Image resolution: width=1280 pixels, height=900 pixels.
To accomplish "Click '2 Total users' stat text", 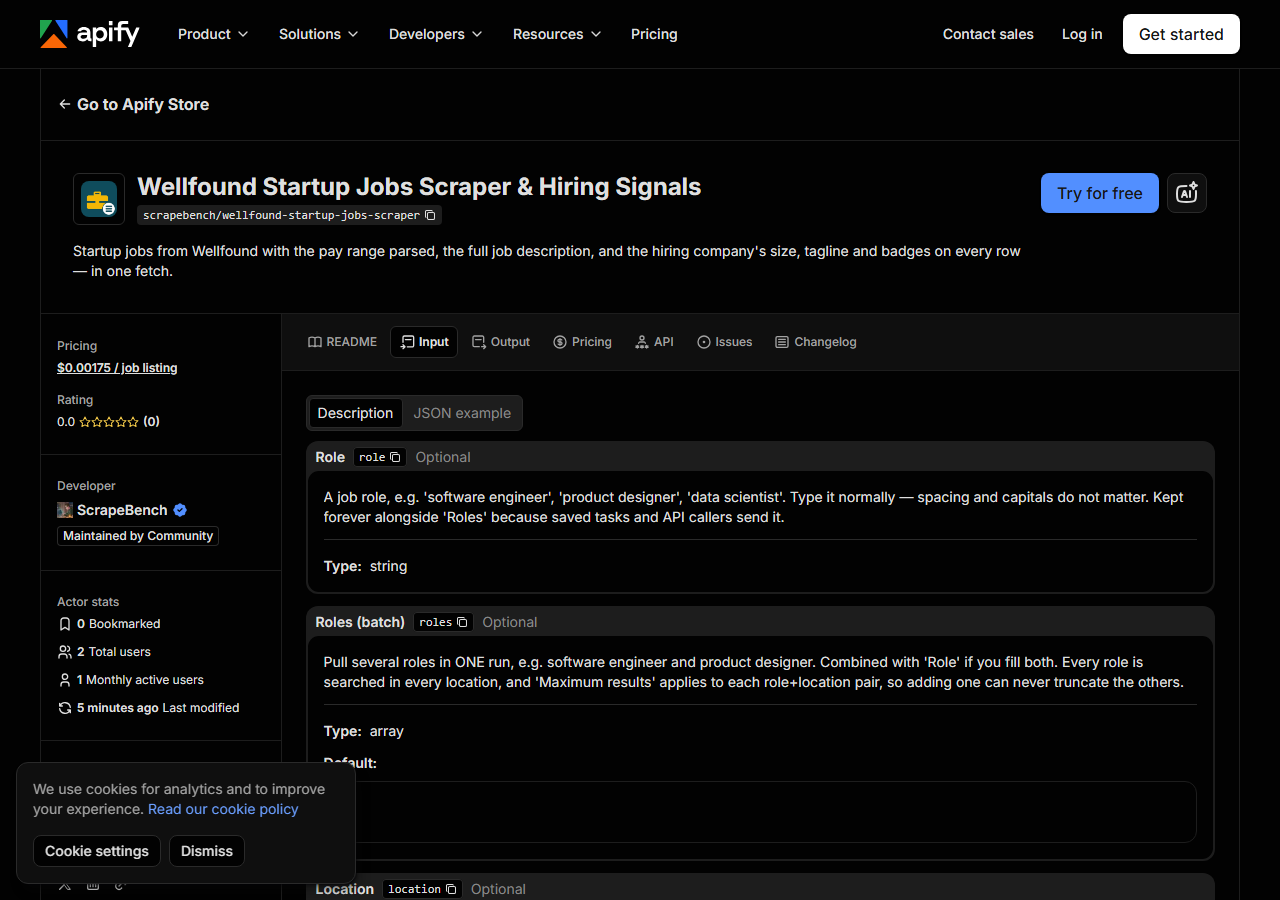I will click(114, 652).
